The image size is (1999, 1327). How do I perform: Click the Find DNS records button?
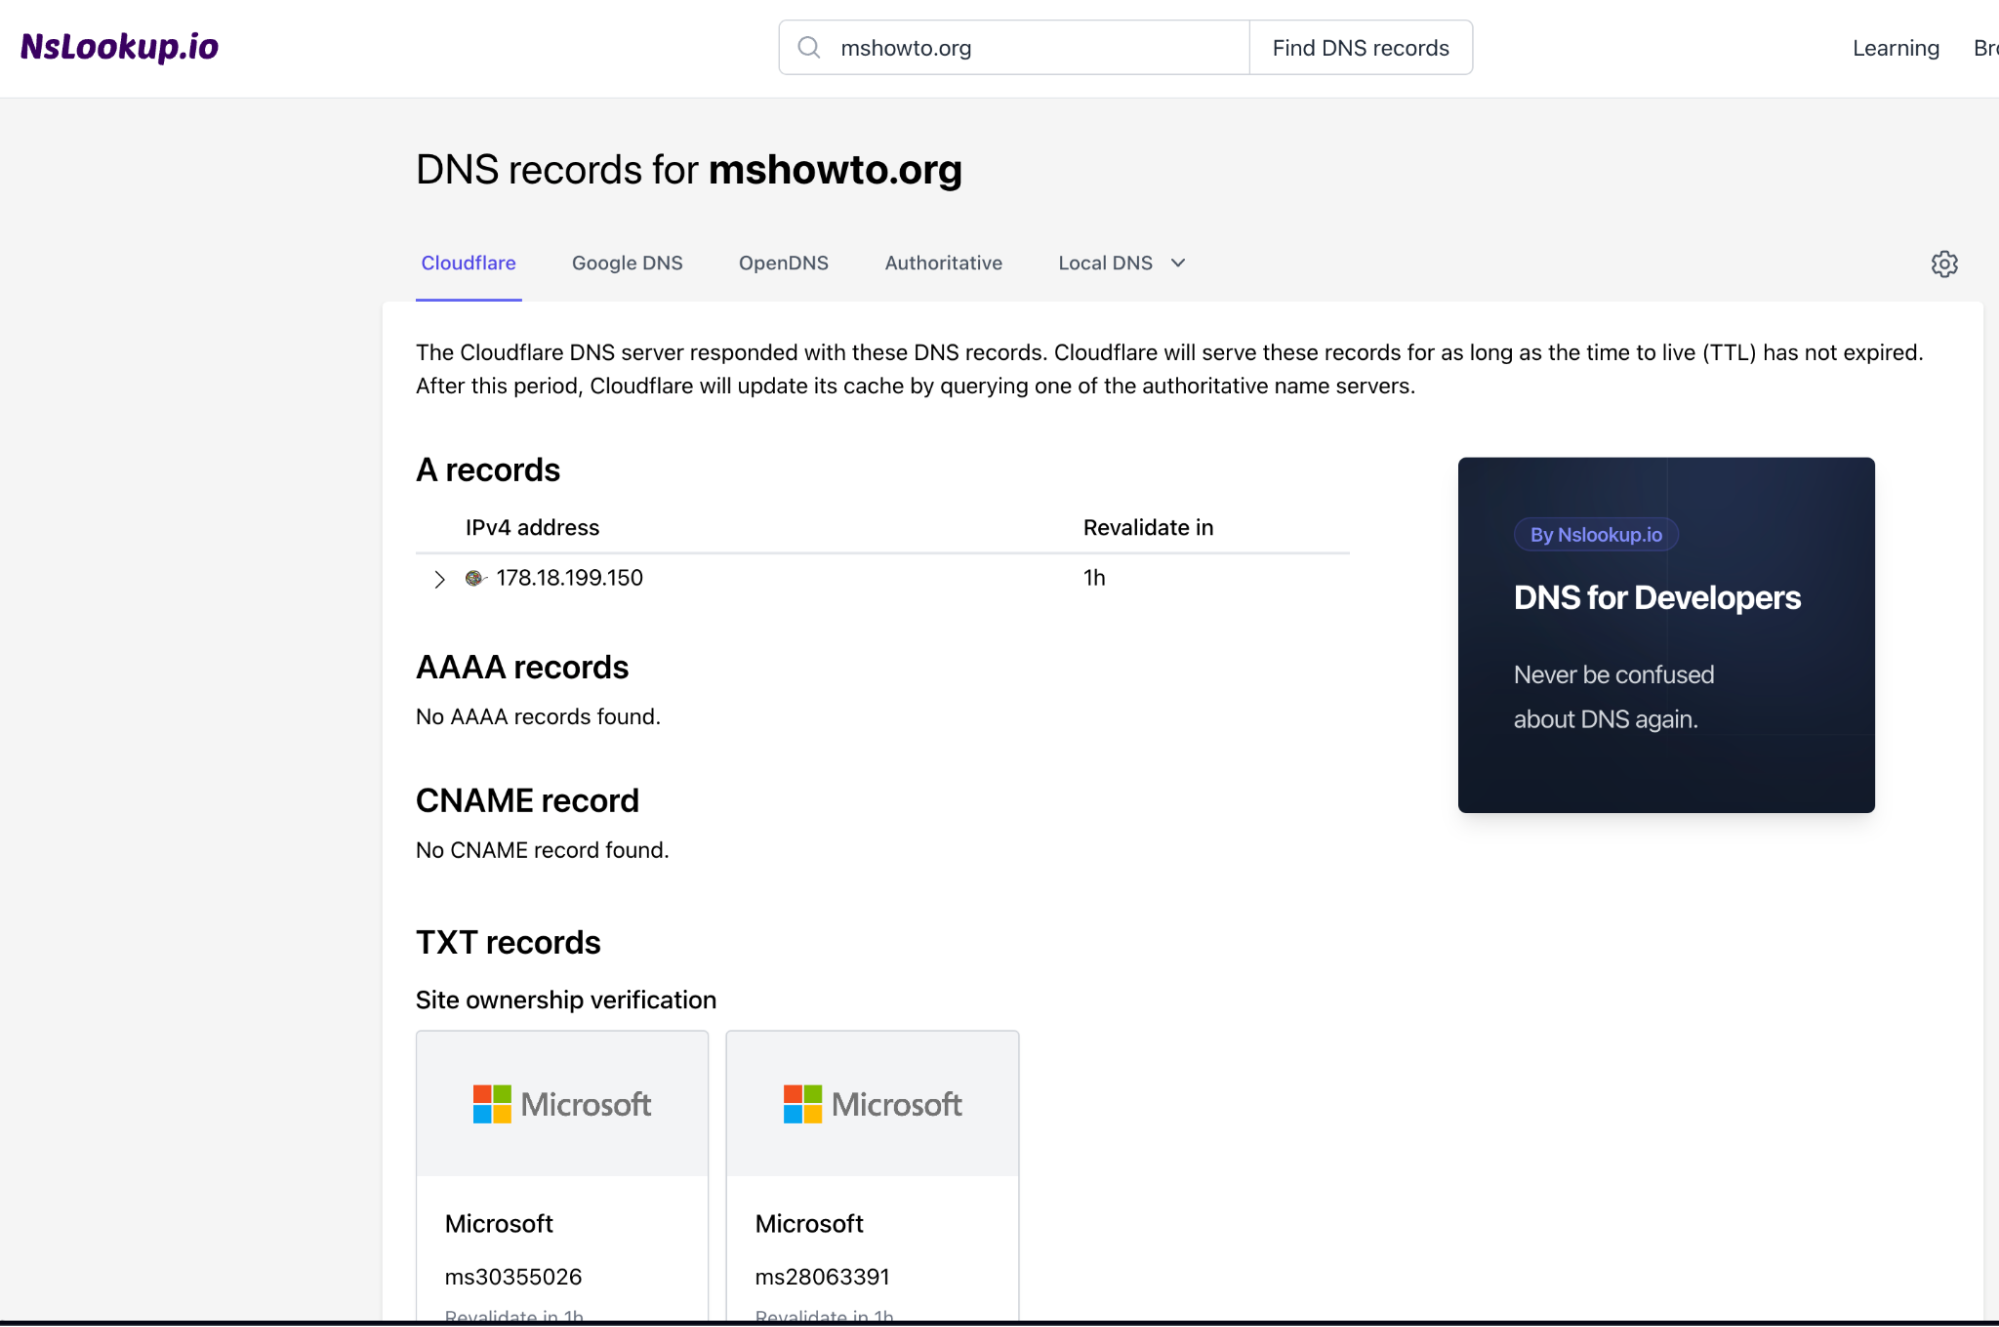point(1360,47)
